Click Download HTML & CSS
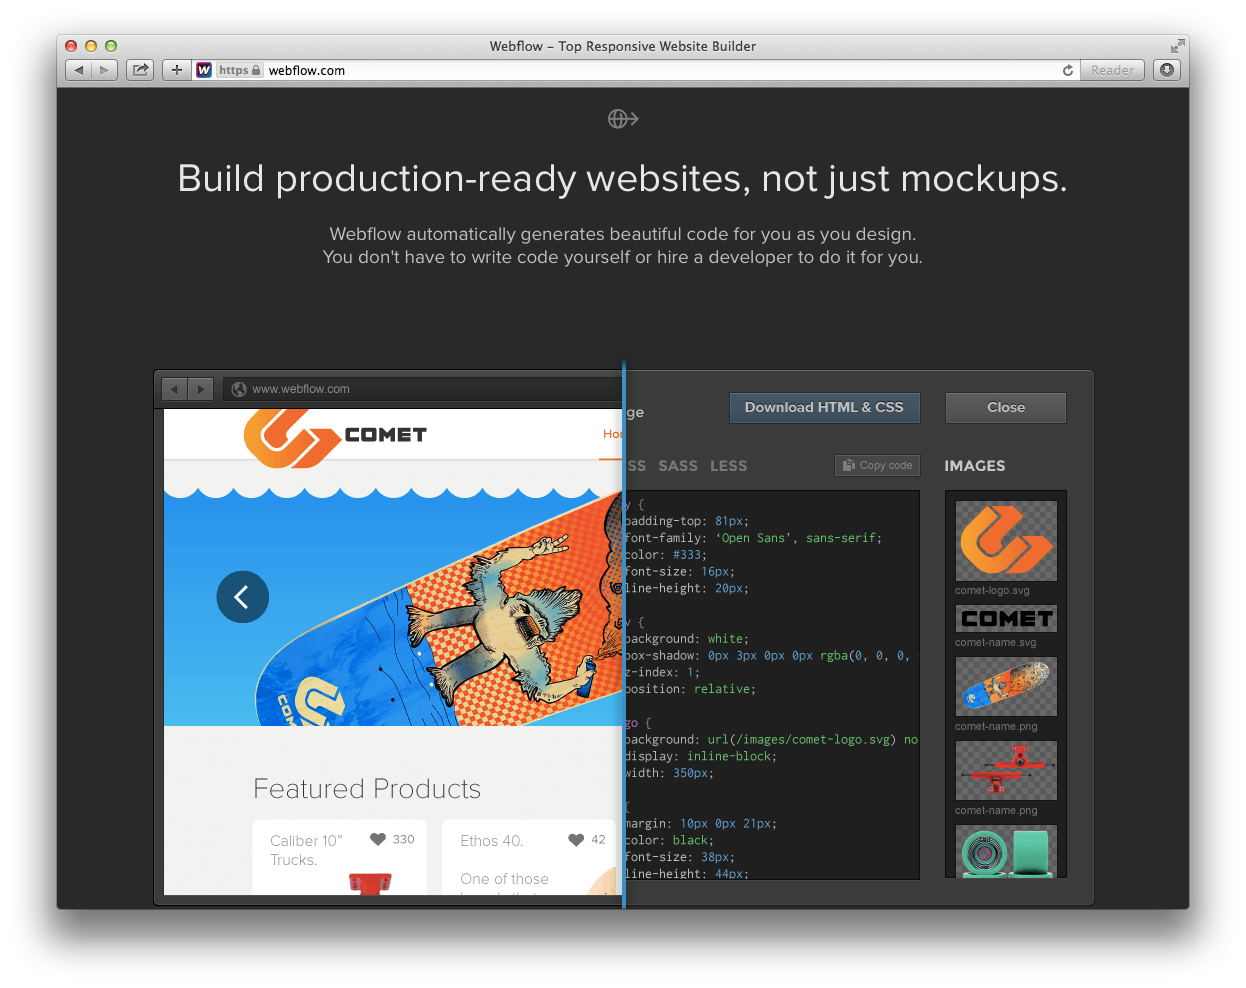Screen dimensions: 1246x988 pos(824,407)
